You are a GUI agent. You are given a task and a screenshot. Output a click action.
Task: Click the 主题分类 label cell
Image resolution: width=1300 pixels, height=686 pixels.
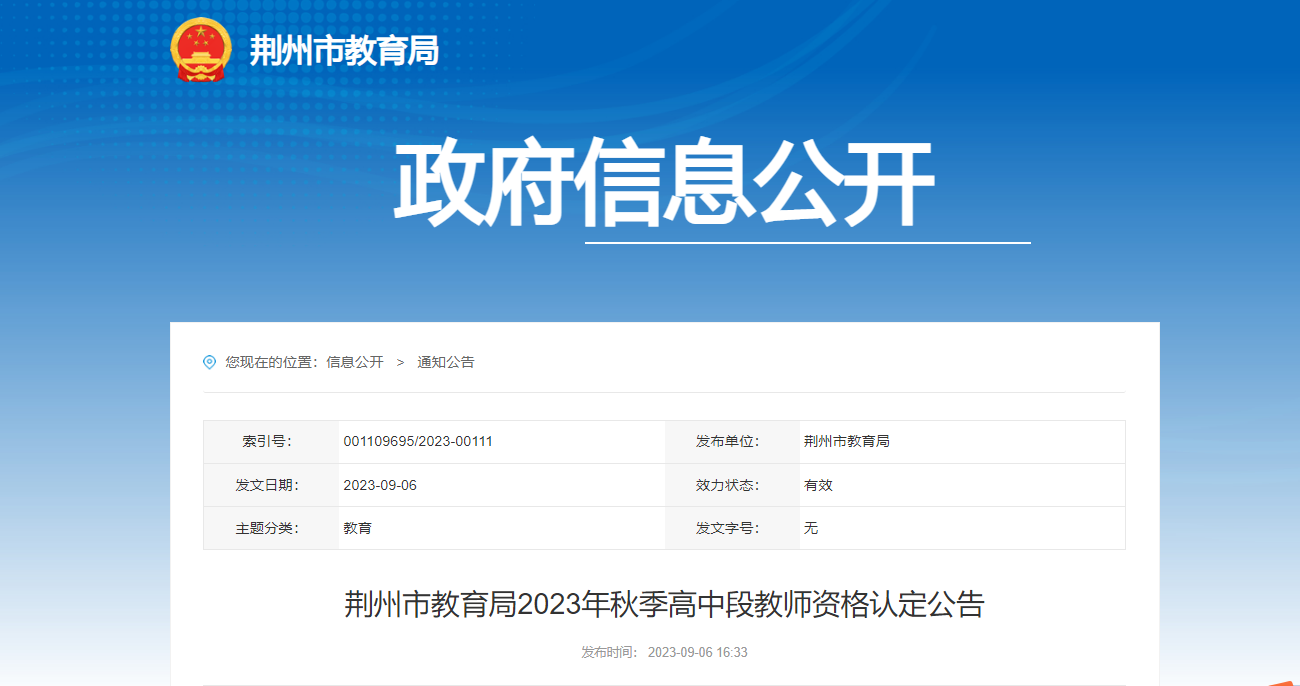(x=267, y=528)
